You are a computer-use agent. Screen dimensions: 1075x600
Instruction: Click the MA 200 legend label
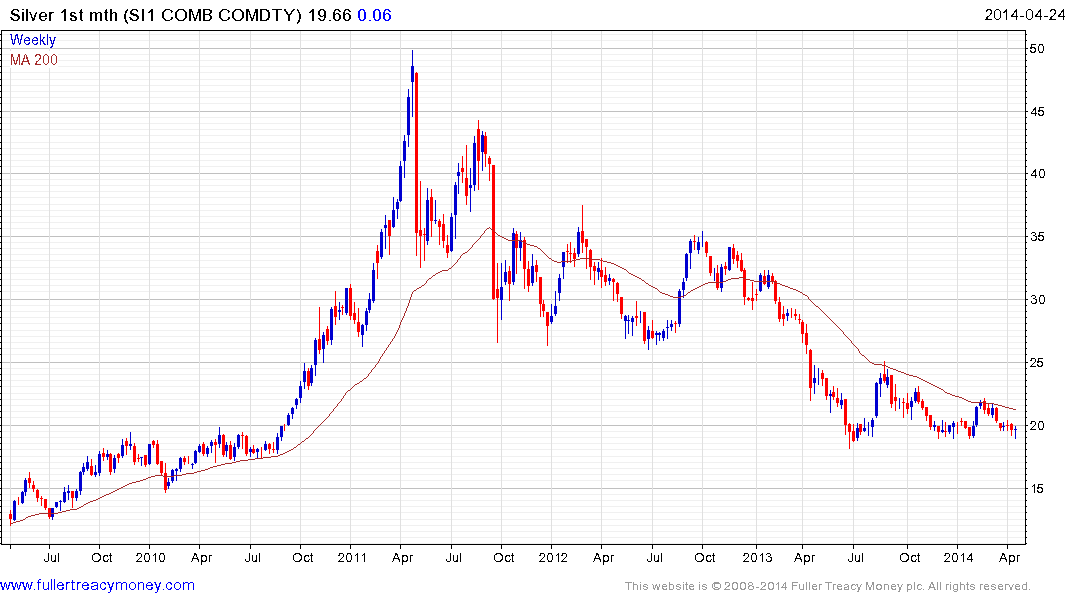tap(34, 60)
